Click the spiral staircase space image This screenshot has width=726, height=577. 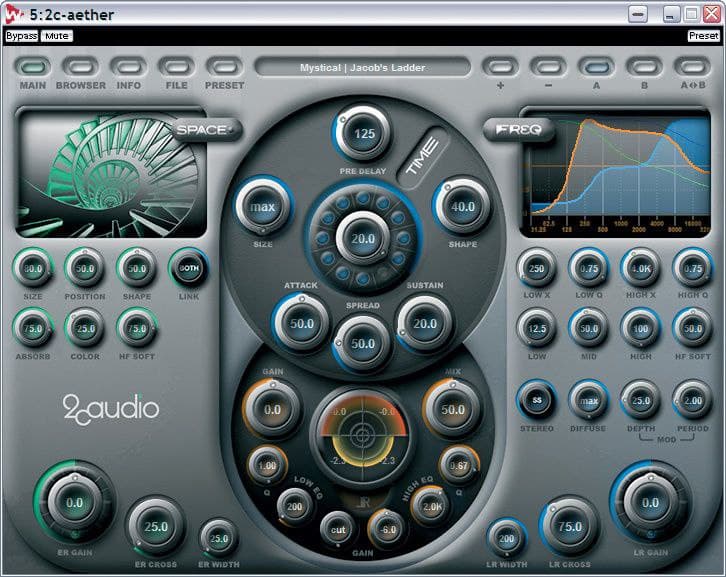[x=111, y=174]
